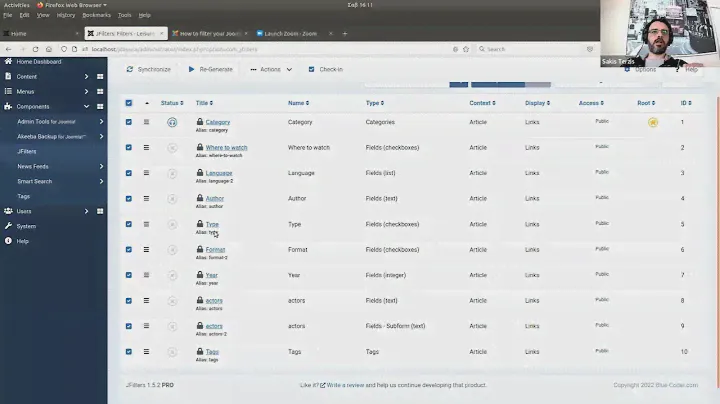
Task: Uncheck the checkbox for the Year row
Action: click(128, 275)
